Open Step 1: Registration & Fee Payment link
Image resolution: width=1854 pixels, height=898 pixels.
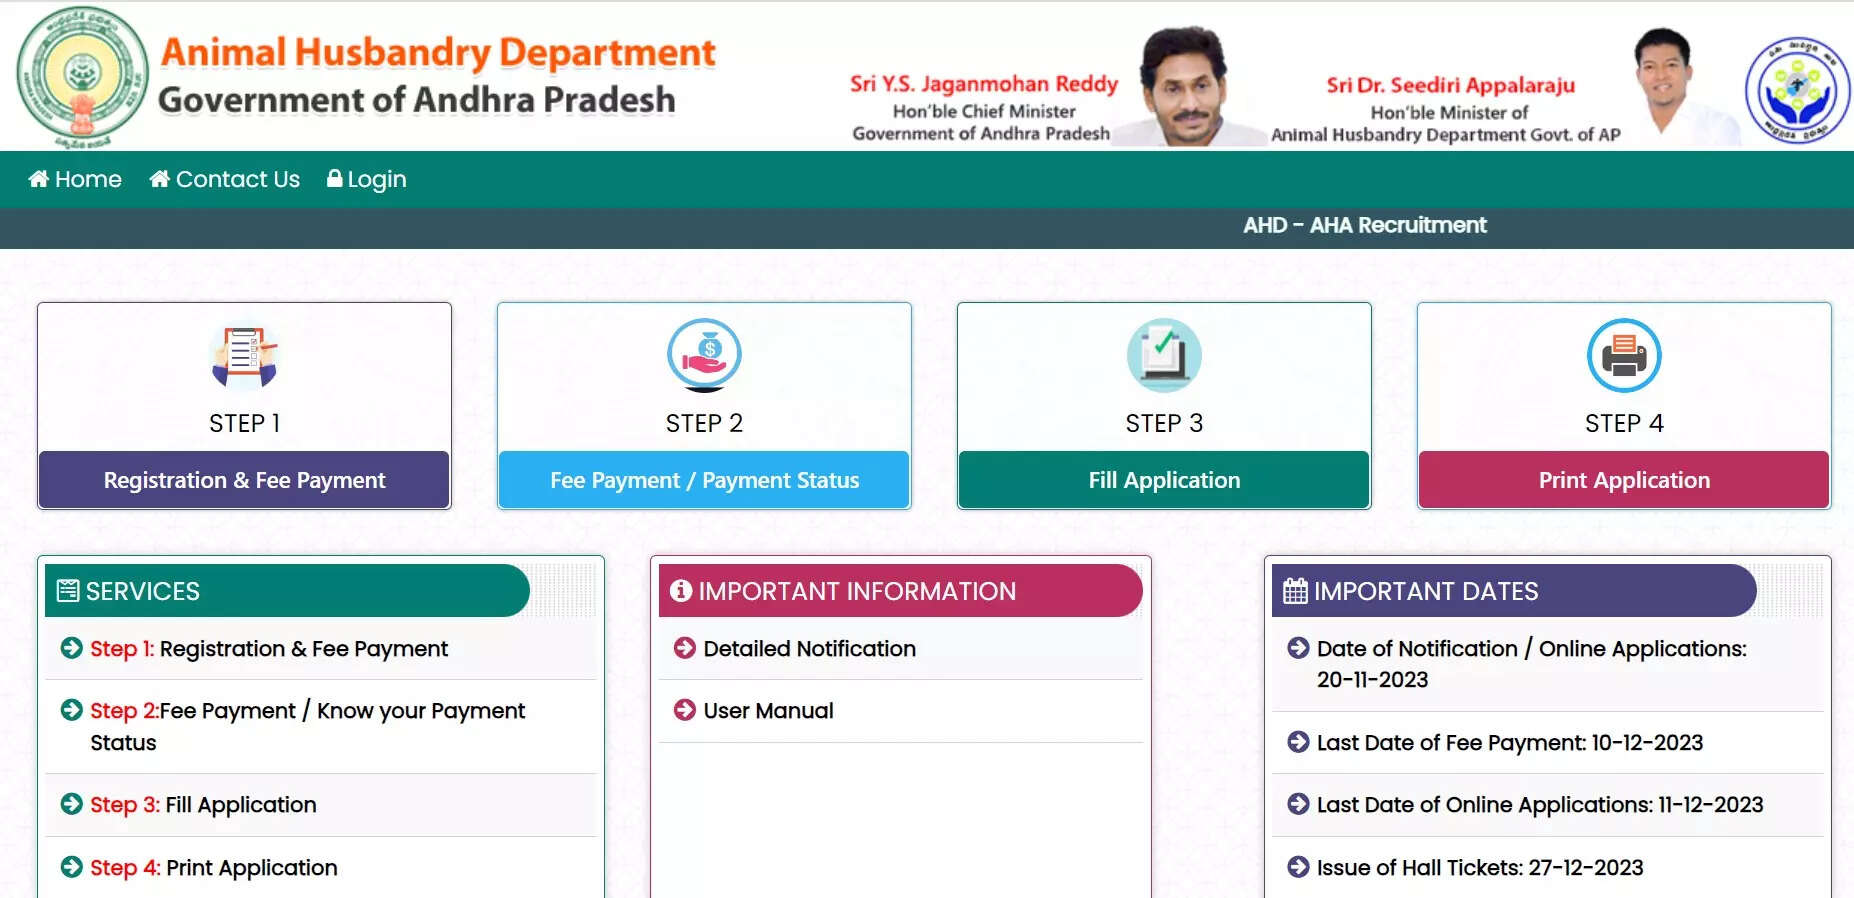point(269,649)
